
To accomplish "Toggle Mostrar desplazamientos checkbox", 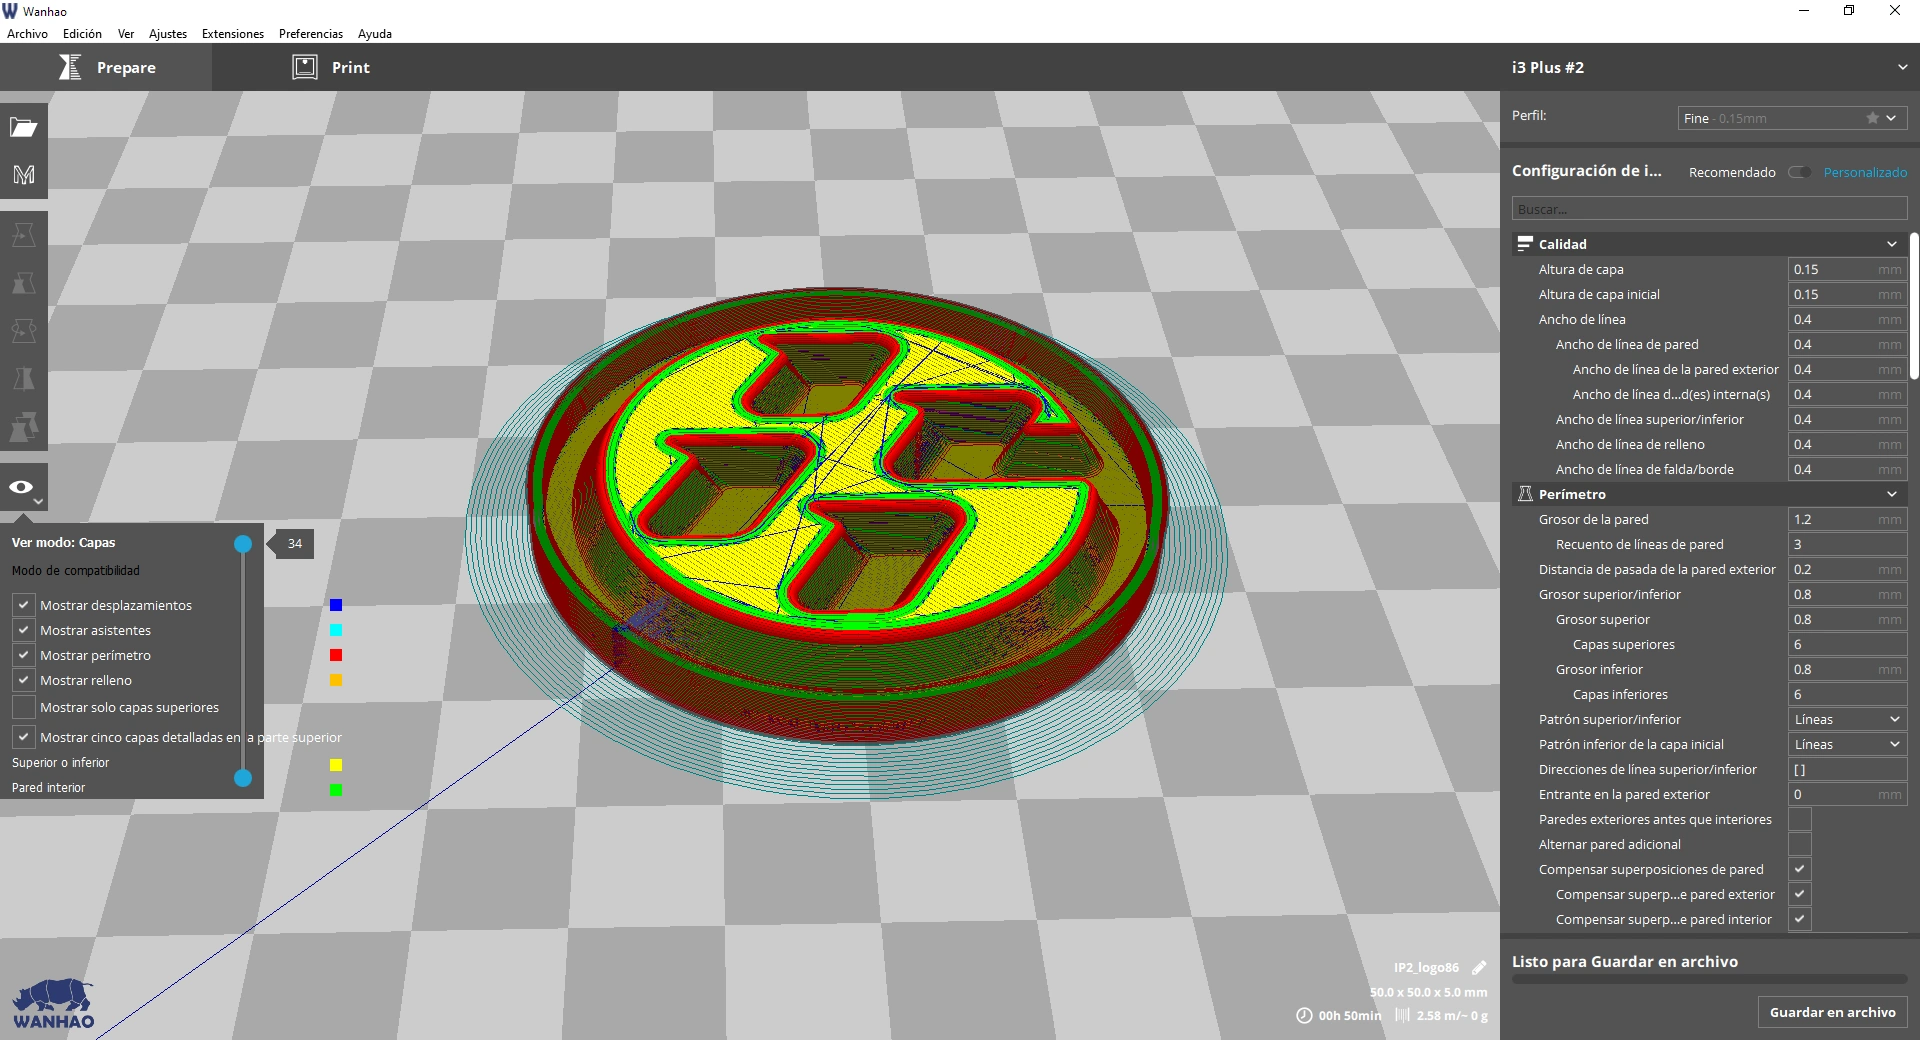I will tap(23, 605).
